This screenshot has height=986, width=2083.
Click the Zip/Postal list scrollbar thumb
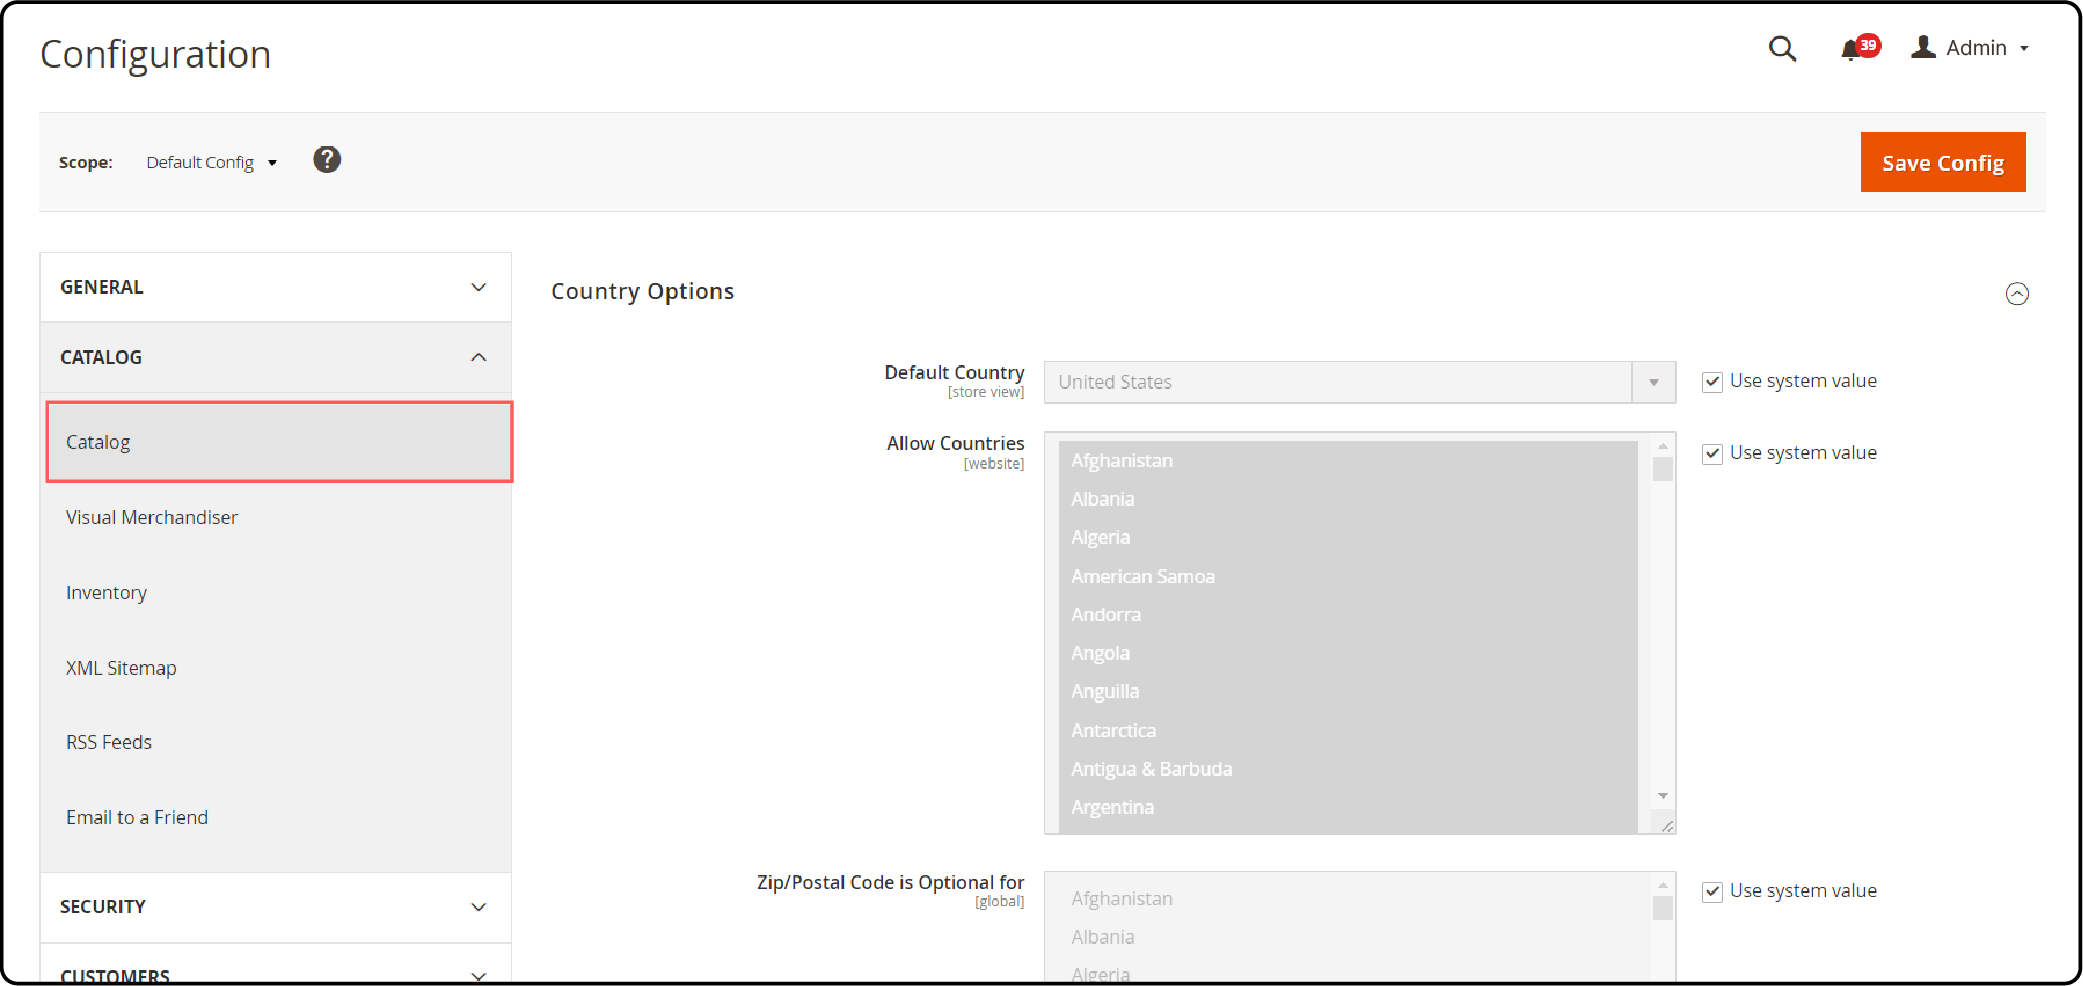point(1663,907)
